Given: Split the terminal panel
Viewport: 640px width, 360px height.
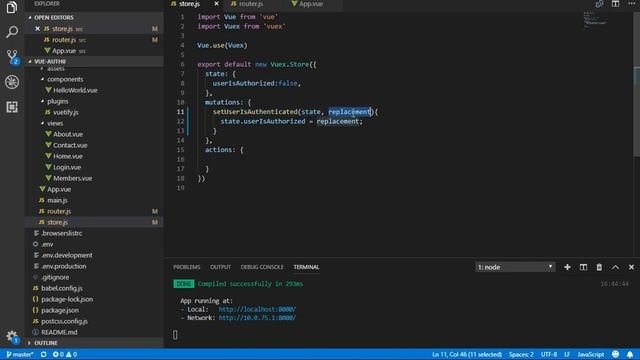Looking at the screenshot, I should click(583, 267).
